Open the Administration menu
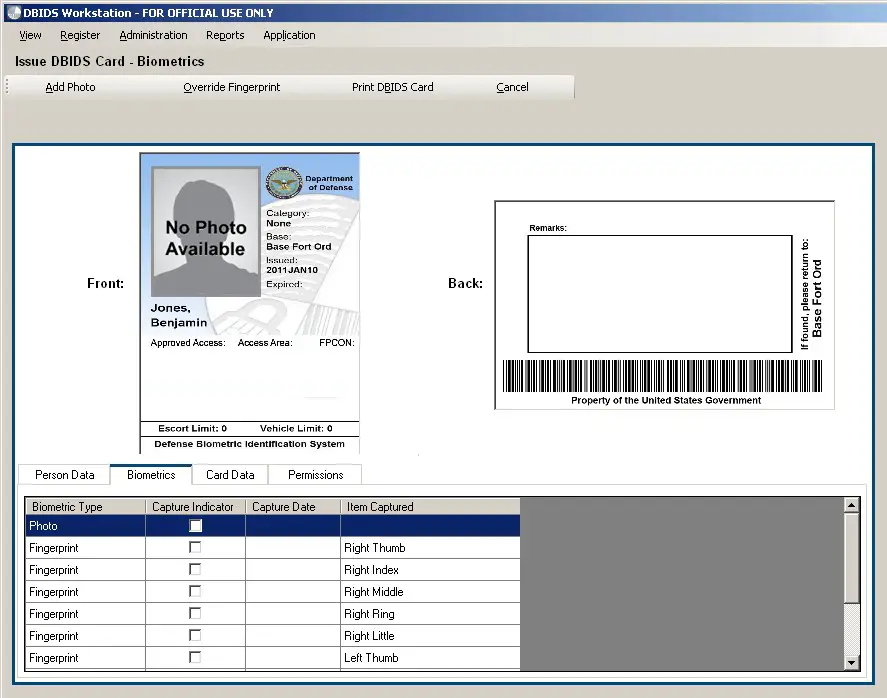 (153, 35)
